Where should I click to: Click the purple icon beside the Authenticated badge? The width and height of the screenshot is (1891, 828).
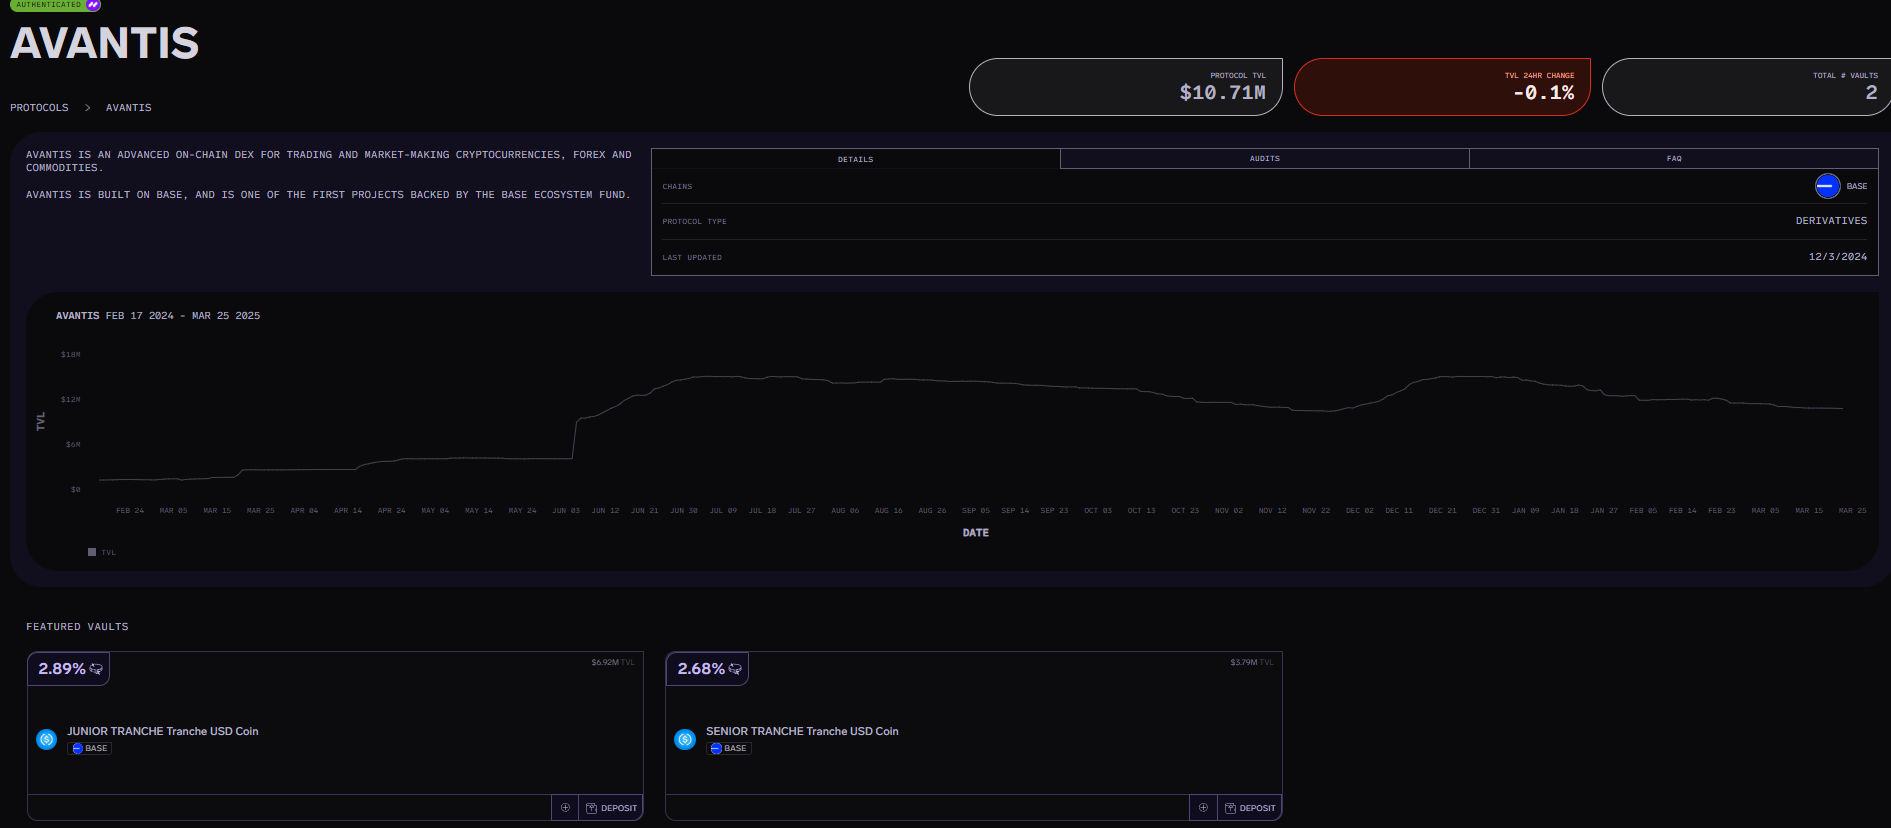pyautogui.click(x=93, y=5)
